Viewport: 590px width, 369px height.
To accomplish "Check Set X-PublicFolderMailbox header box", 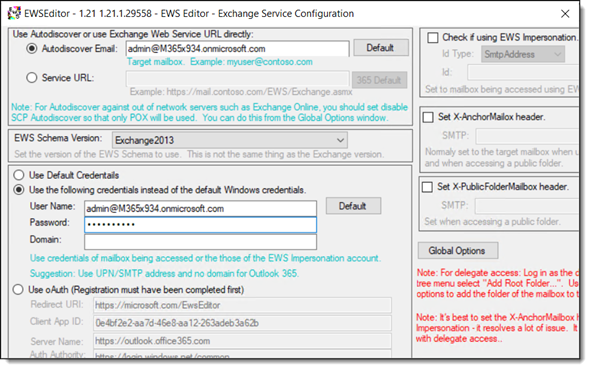I will tap(427, 187).
